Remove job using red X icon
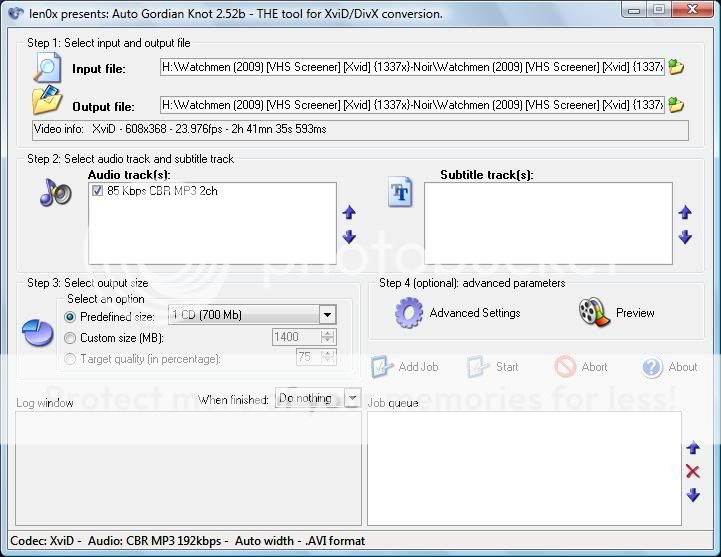Viewport: 721px width, 557px height. point(692,472)
